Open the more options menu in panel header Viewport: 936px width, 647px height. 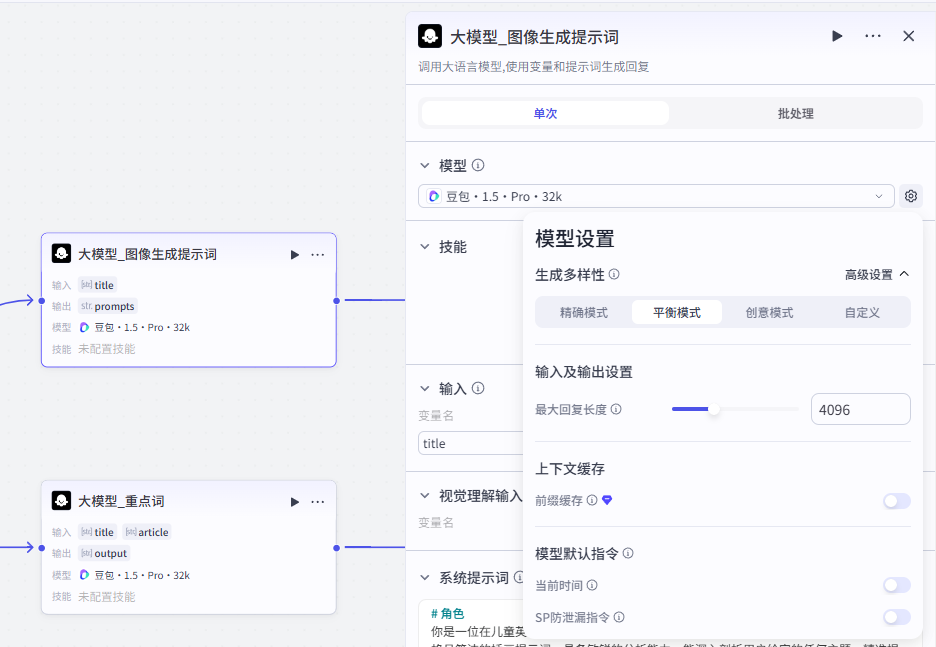point(873,36)
